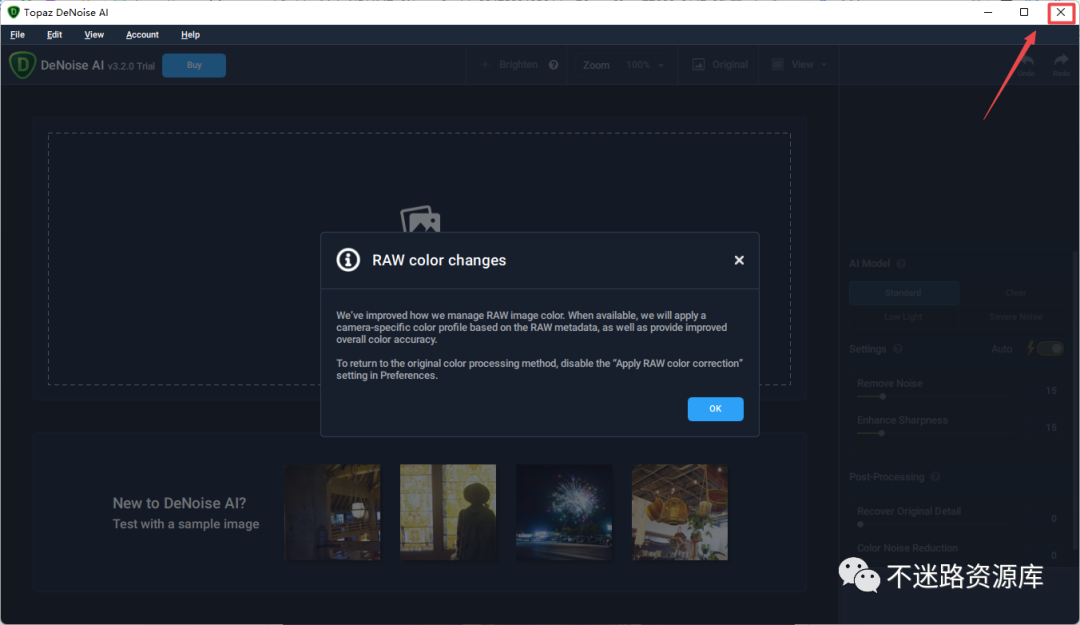This screenshot has width=1080, height=625.
Task: Click the Original preview button
Action: (x=720, y=64)
